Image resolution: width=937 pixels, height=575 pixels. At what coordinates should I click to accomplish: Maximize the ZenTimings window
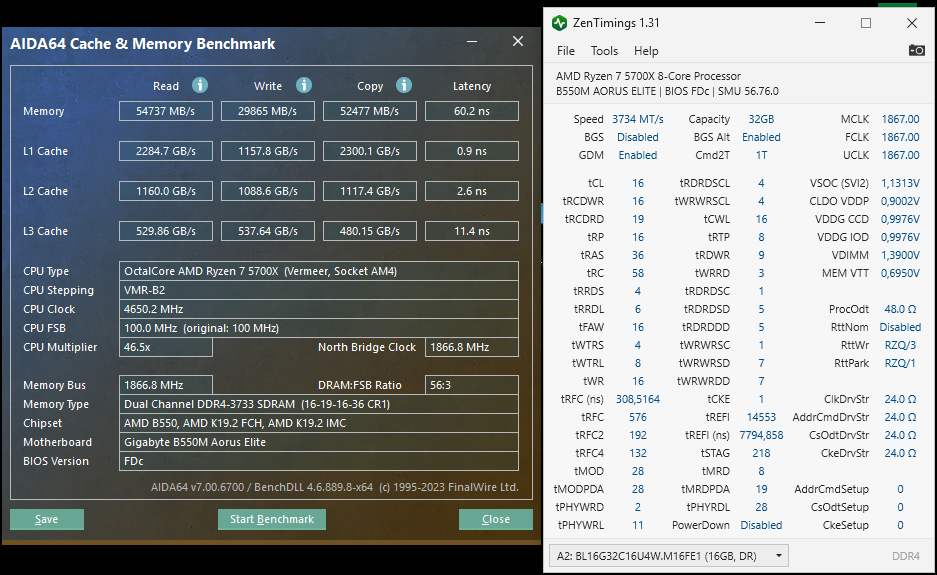[x=865, y=23]
